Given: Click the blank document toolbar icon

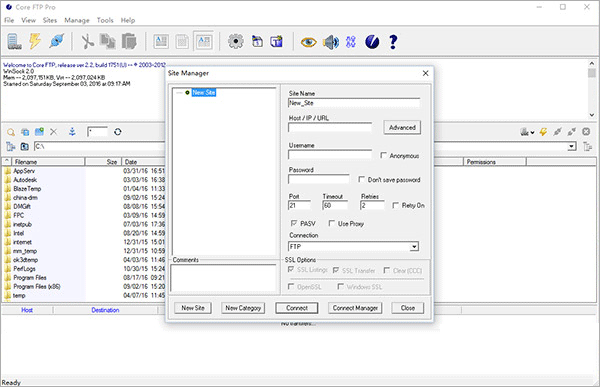Looking at the screenshot, I should click(x=182, y=41).
